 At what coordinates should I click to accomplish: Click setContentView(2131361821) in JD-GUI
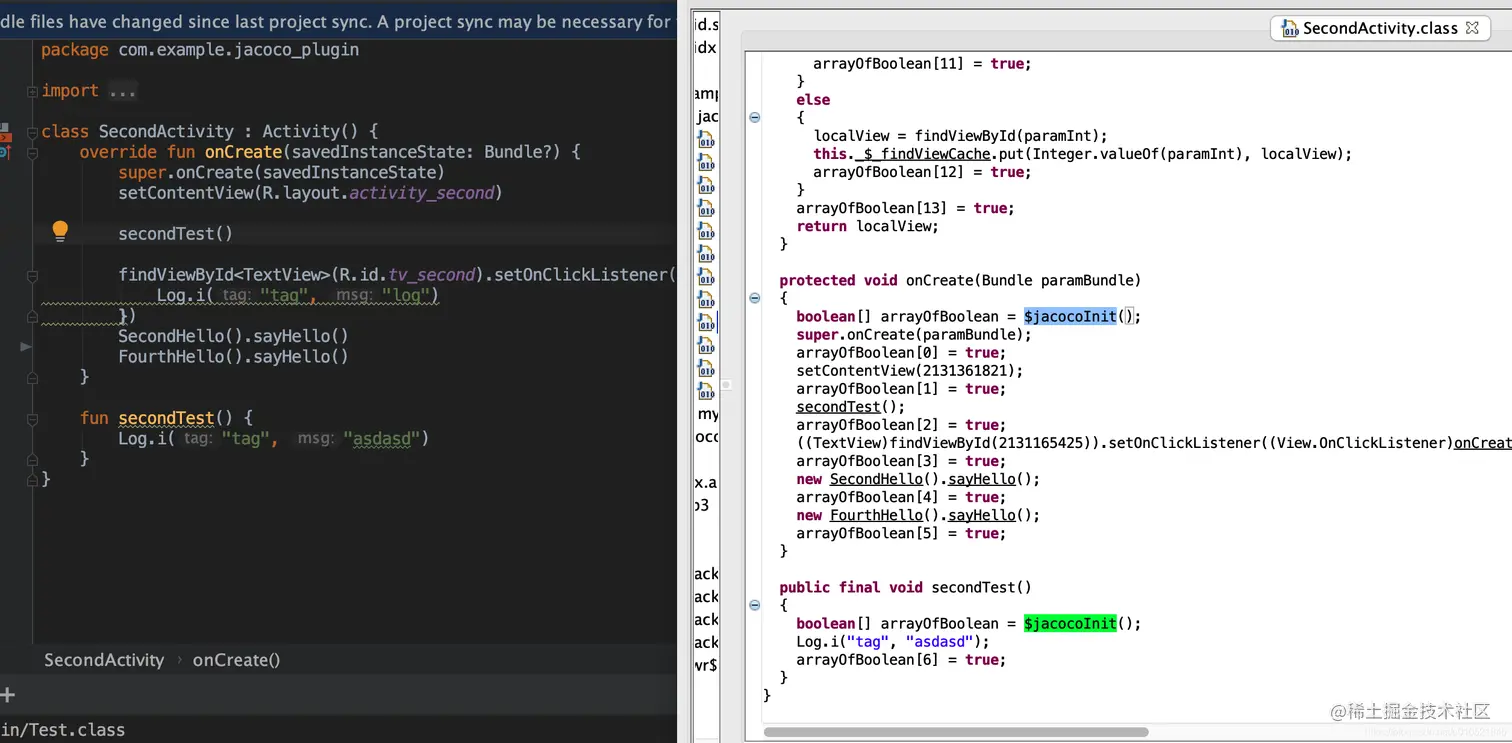tap(910, 371)
